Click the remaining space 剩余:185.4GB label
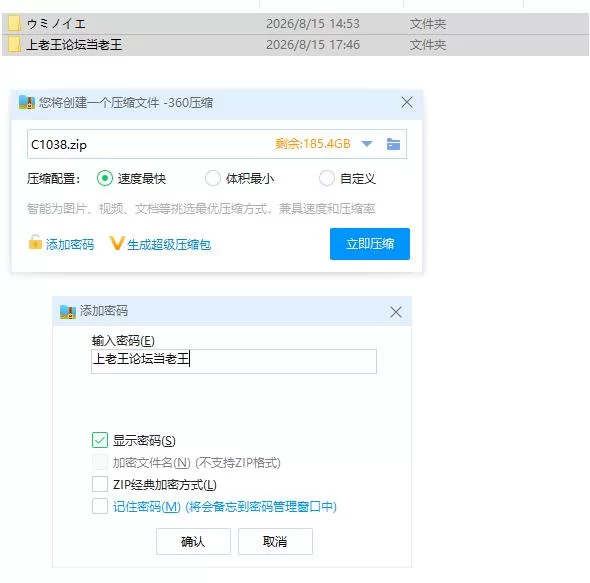This screenshot has width=590, height=583. (313, 143)
